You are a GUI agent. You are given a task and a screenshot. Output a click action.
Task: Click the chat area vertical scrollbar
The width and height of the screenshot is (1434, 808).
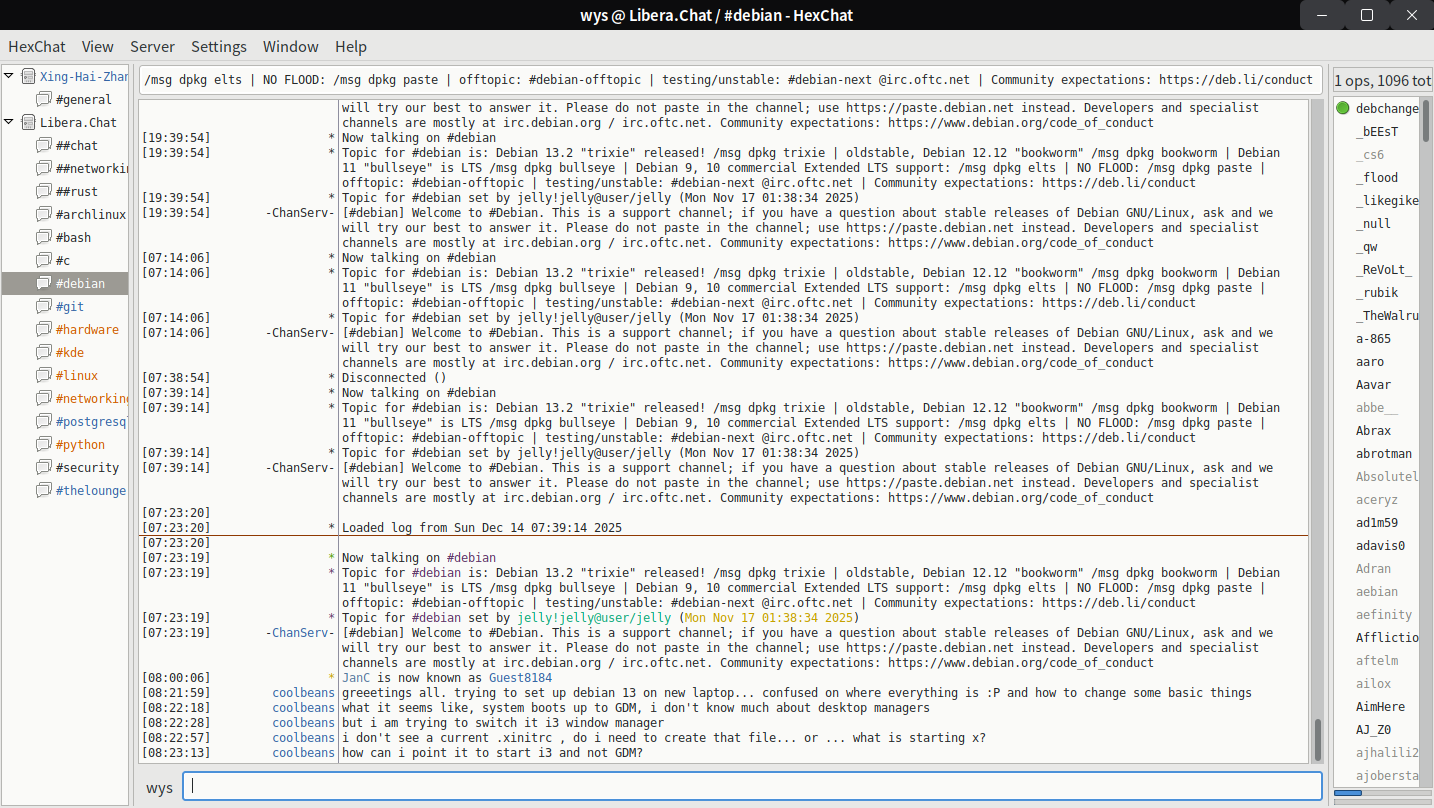click(x=1317, y=430)
